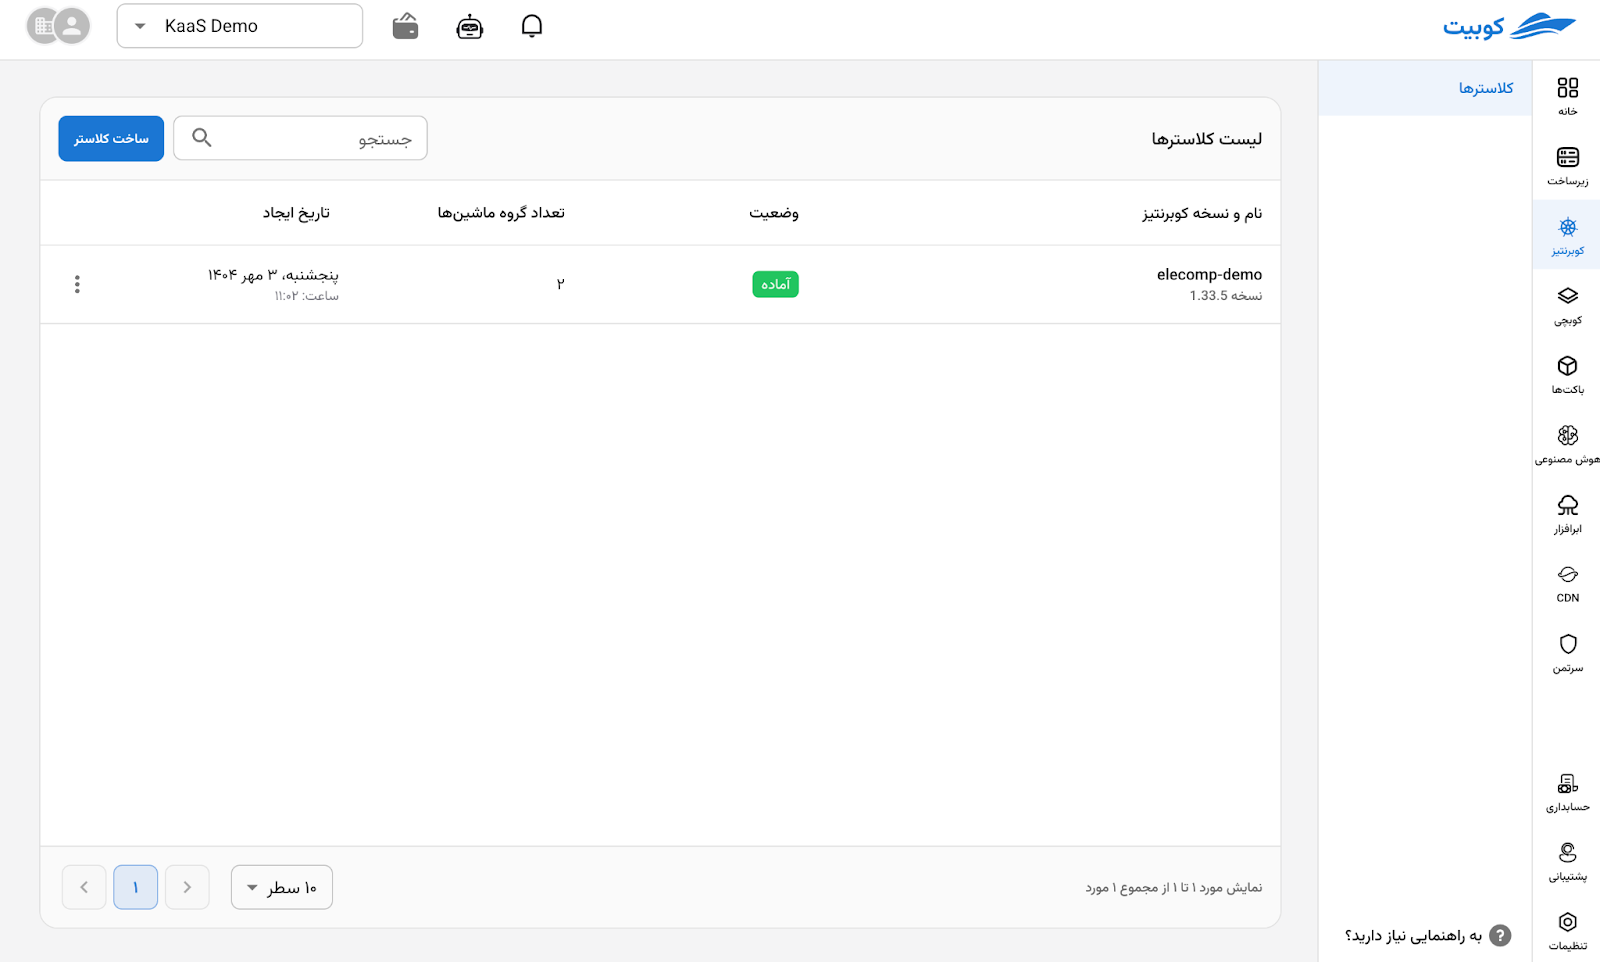Open the rows-per-page dropdown

point(282,887)
